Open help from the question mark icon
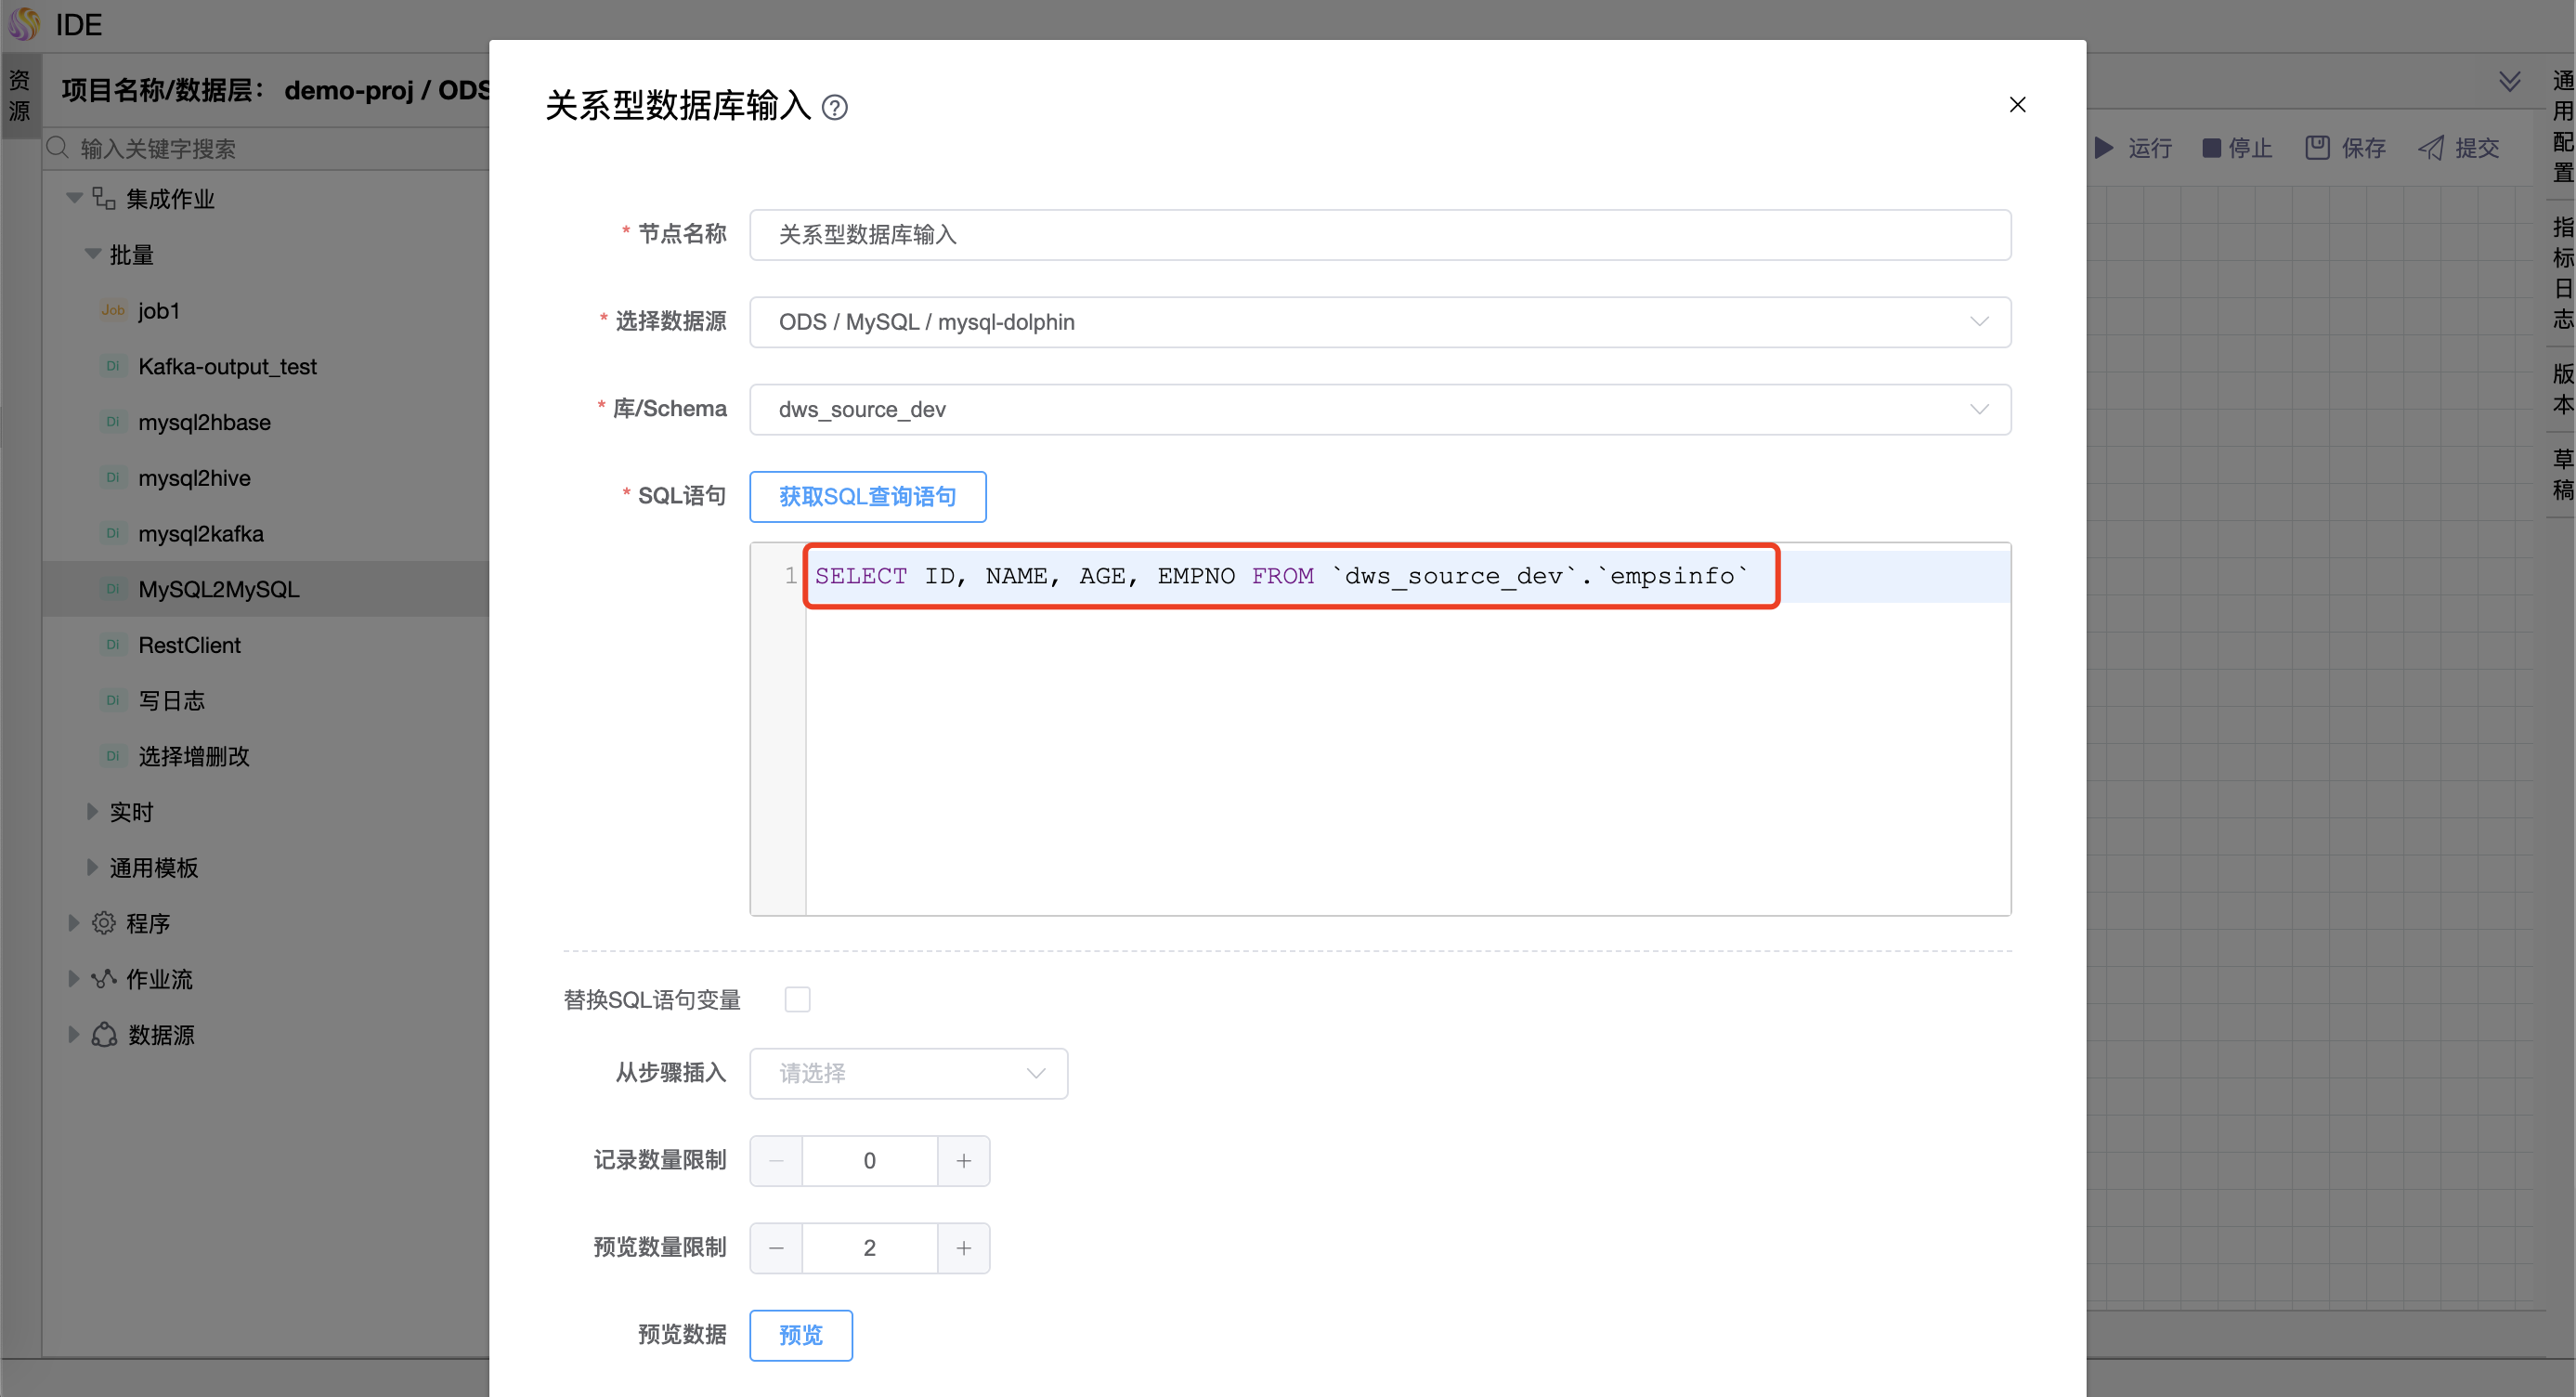Viewport: 2576px width, 1397px height. tap(836, 107)
